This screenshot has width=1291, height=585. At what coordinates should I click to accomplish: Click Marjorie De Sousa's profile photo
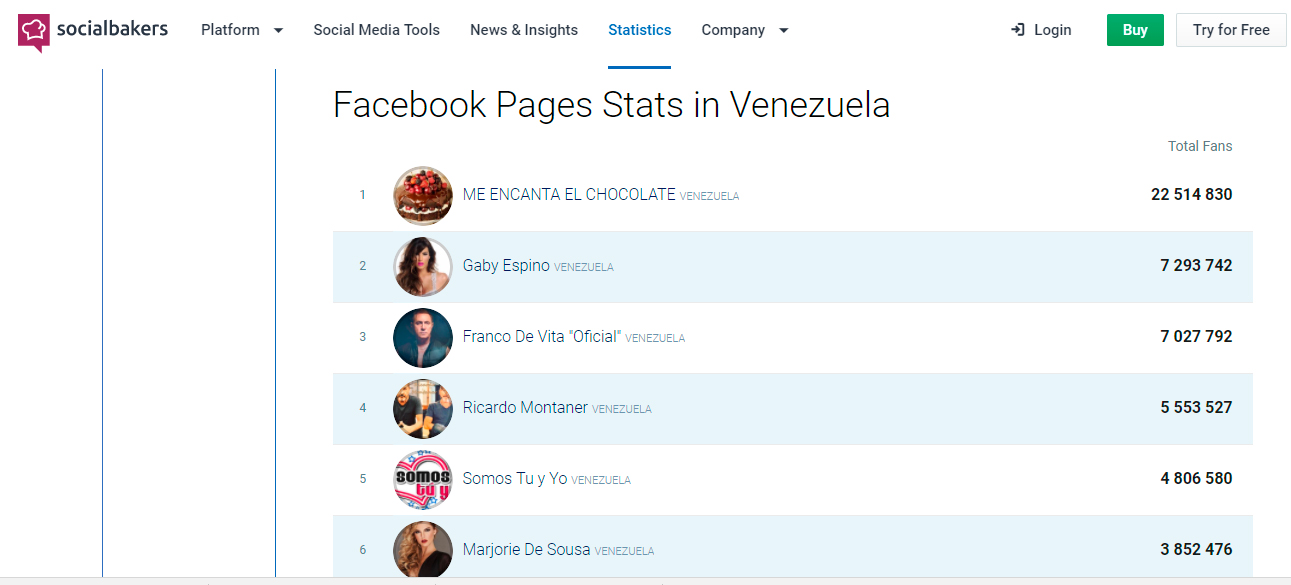tap(423, 549)
